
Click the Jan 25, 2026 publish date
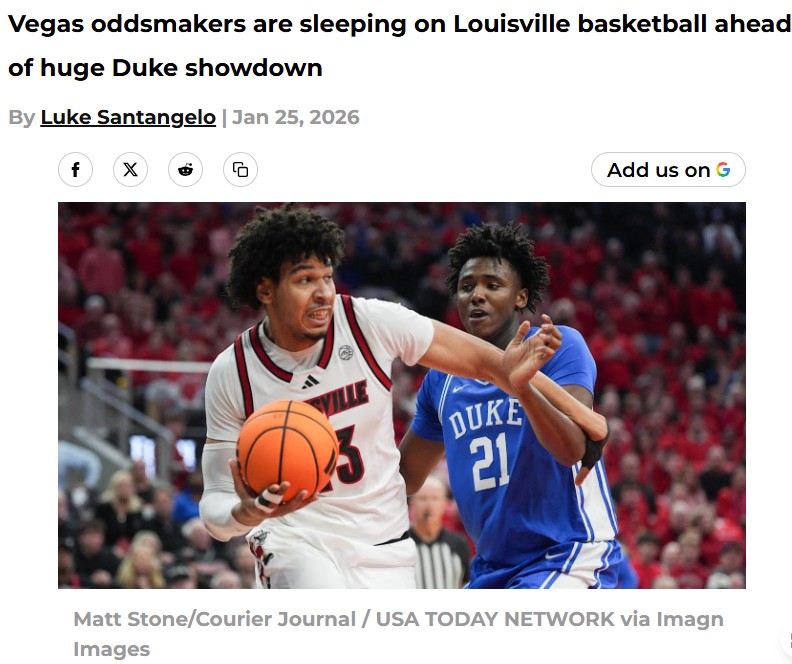295,117
